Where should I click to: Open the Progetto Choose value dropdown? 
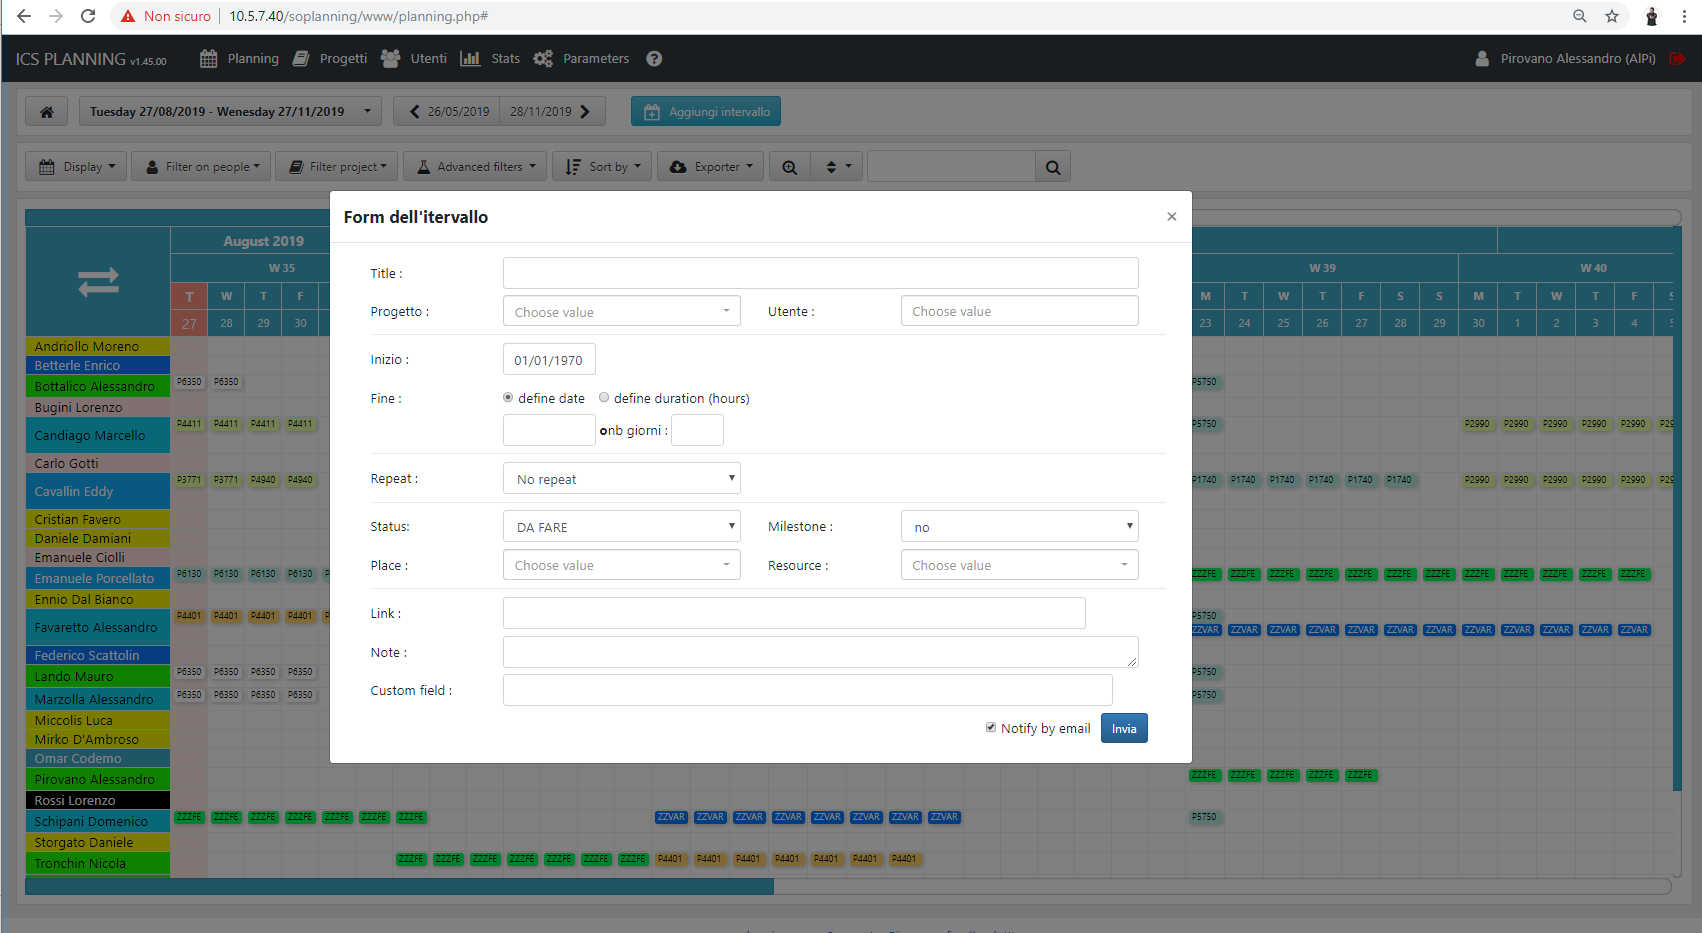coord(621,312)
